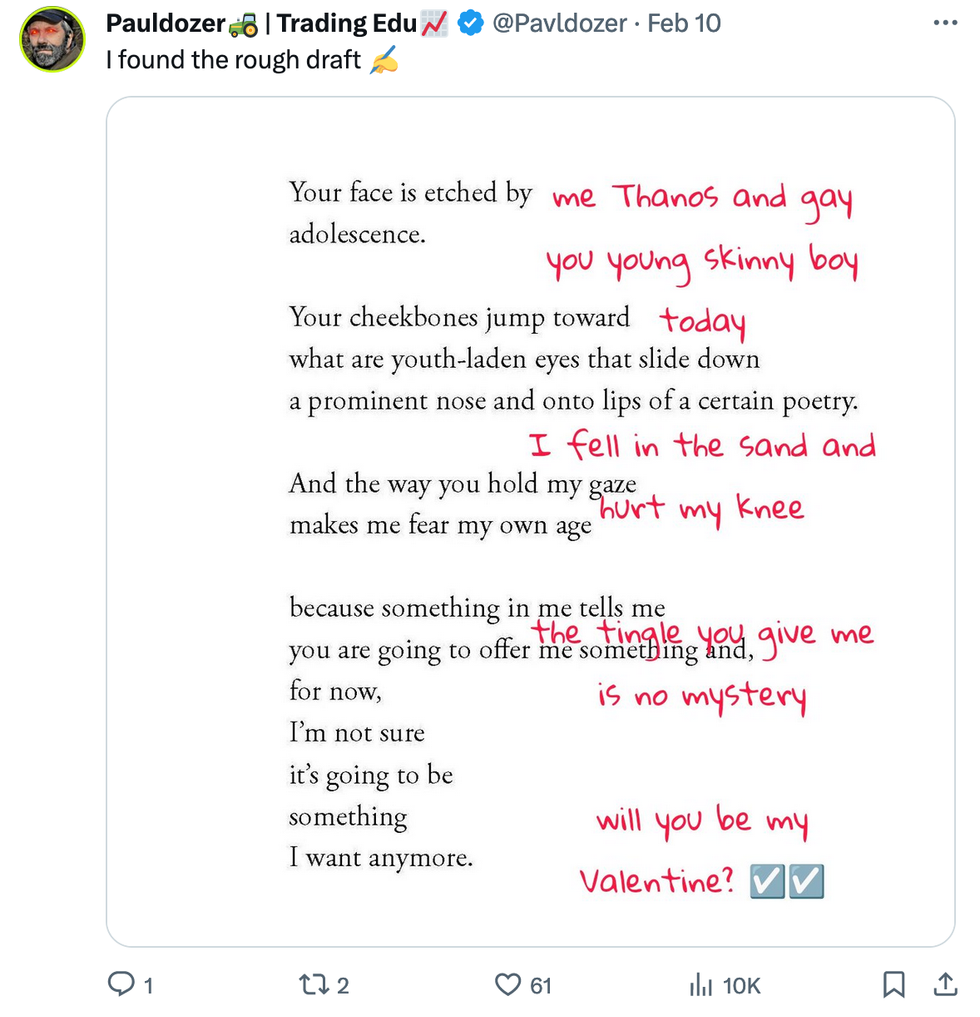Open the annotated poem image
Screen dimensions: 980x1017
[530, 521]
